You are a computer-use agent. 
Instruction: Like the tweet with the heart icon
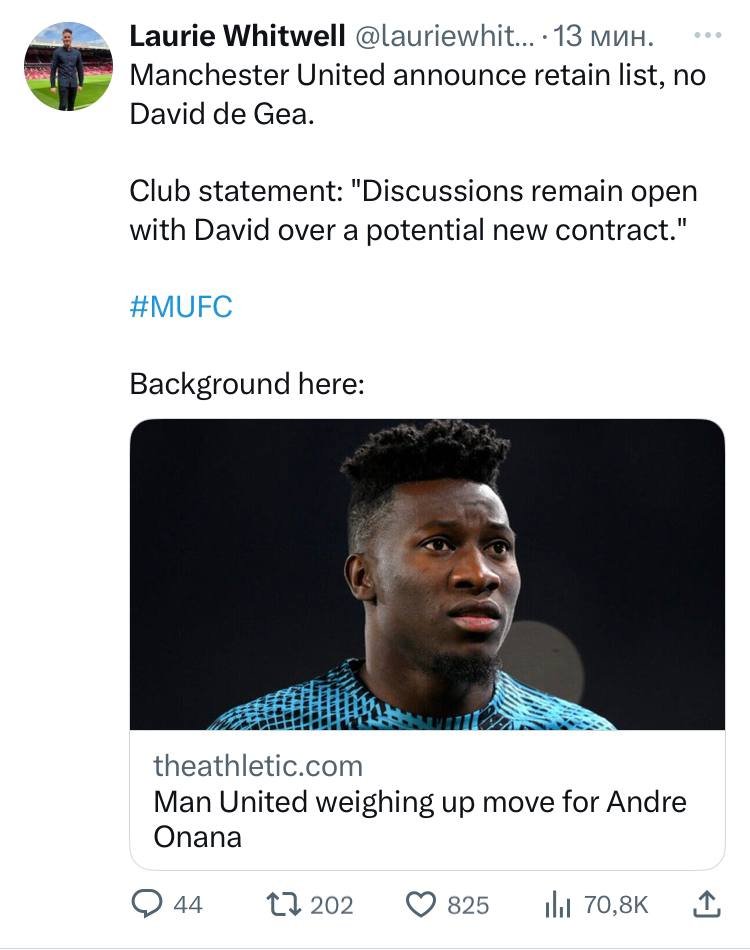point(421,904)
